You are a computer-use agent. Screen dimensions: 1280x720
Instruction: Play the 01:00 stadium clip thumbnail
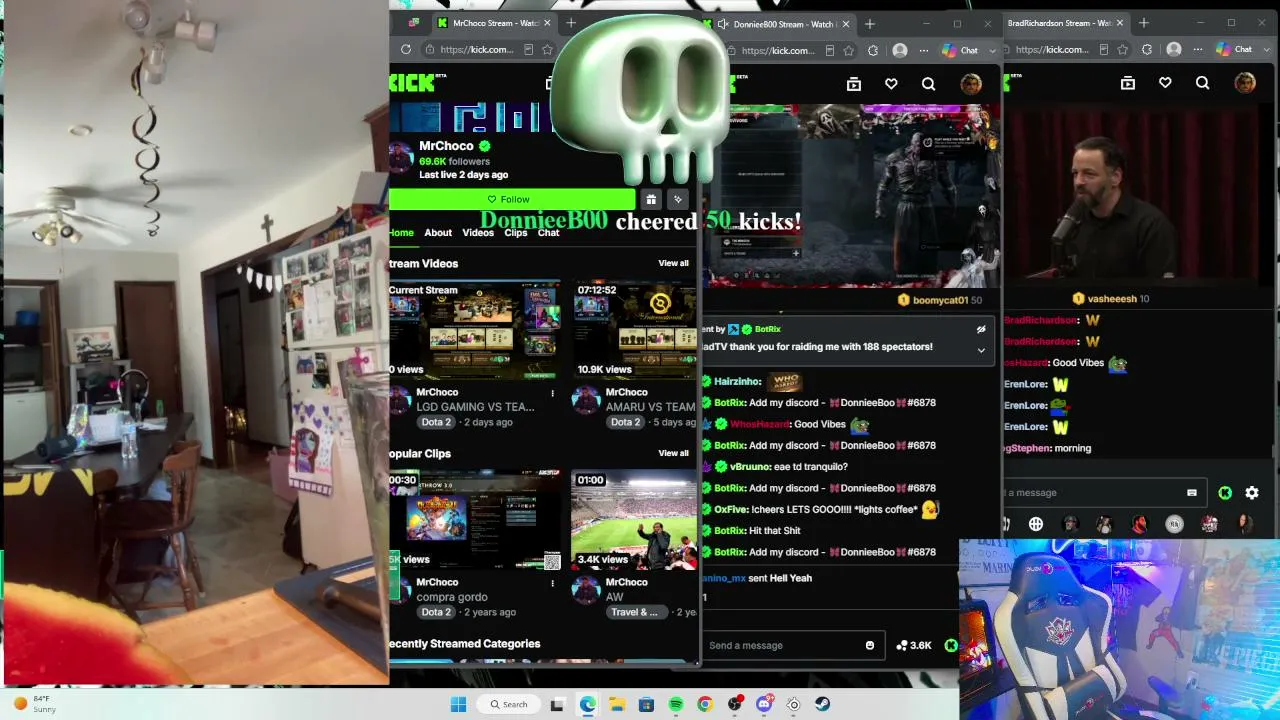click(634, 520)
